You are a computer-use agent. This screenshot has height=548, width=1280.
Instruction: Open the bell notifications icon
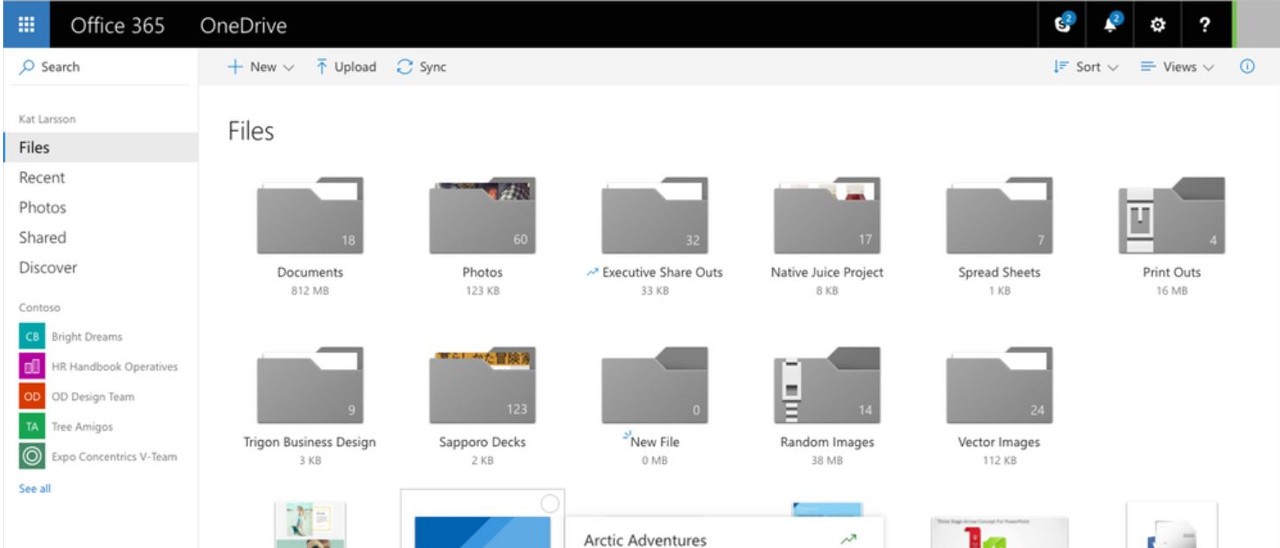(1111, 25)
